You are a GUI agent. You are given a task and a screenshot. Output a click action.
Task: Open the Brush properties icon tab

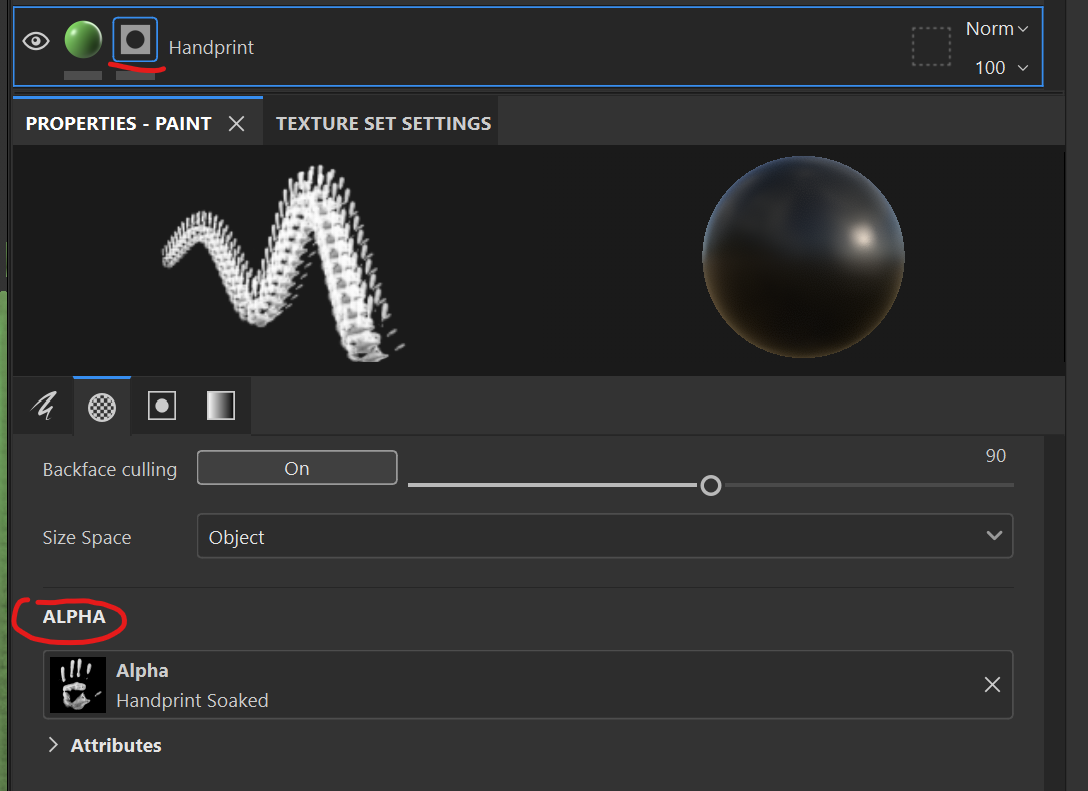(44, 406)
